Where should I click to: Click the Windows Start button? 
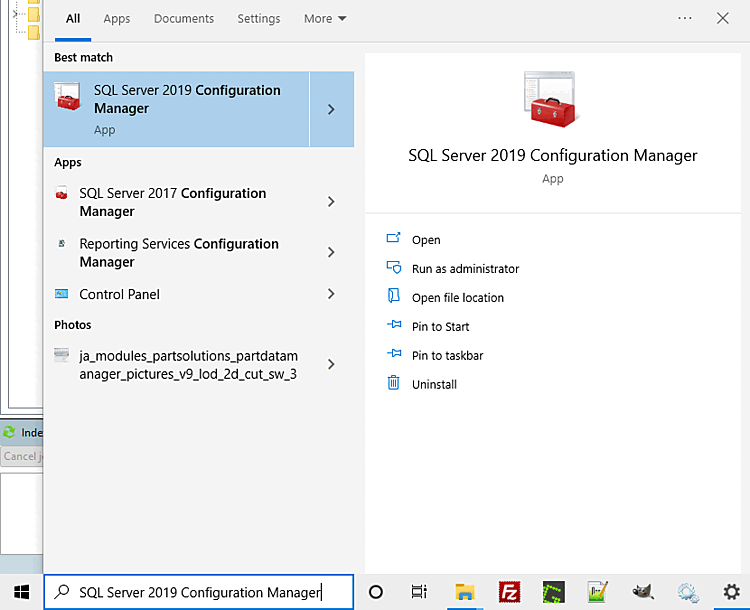point(21,592)
